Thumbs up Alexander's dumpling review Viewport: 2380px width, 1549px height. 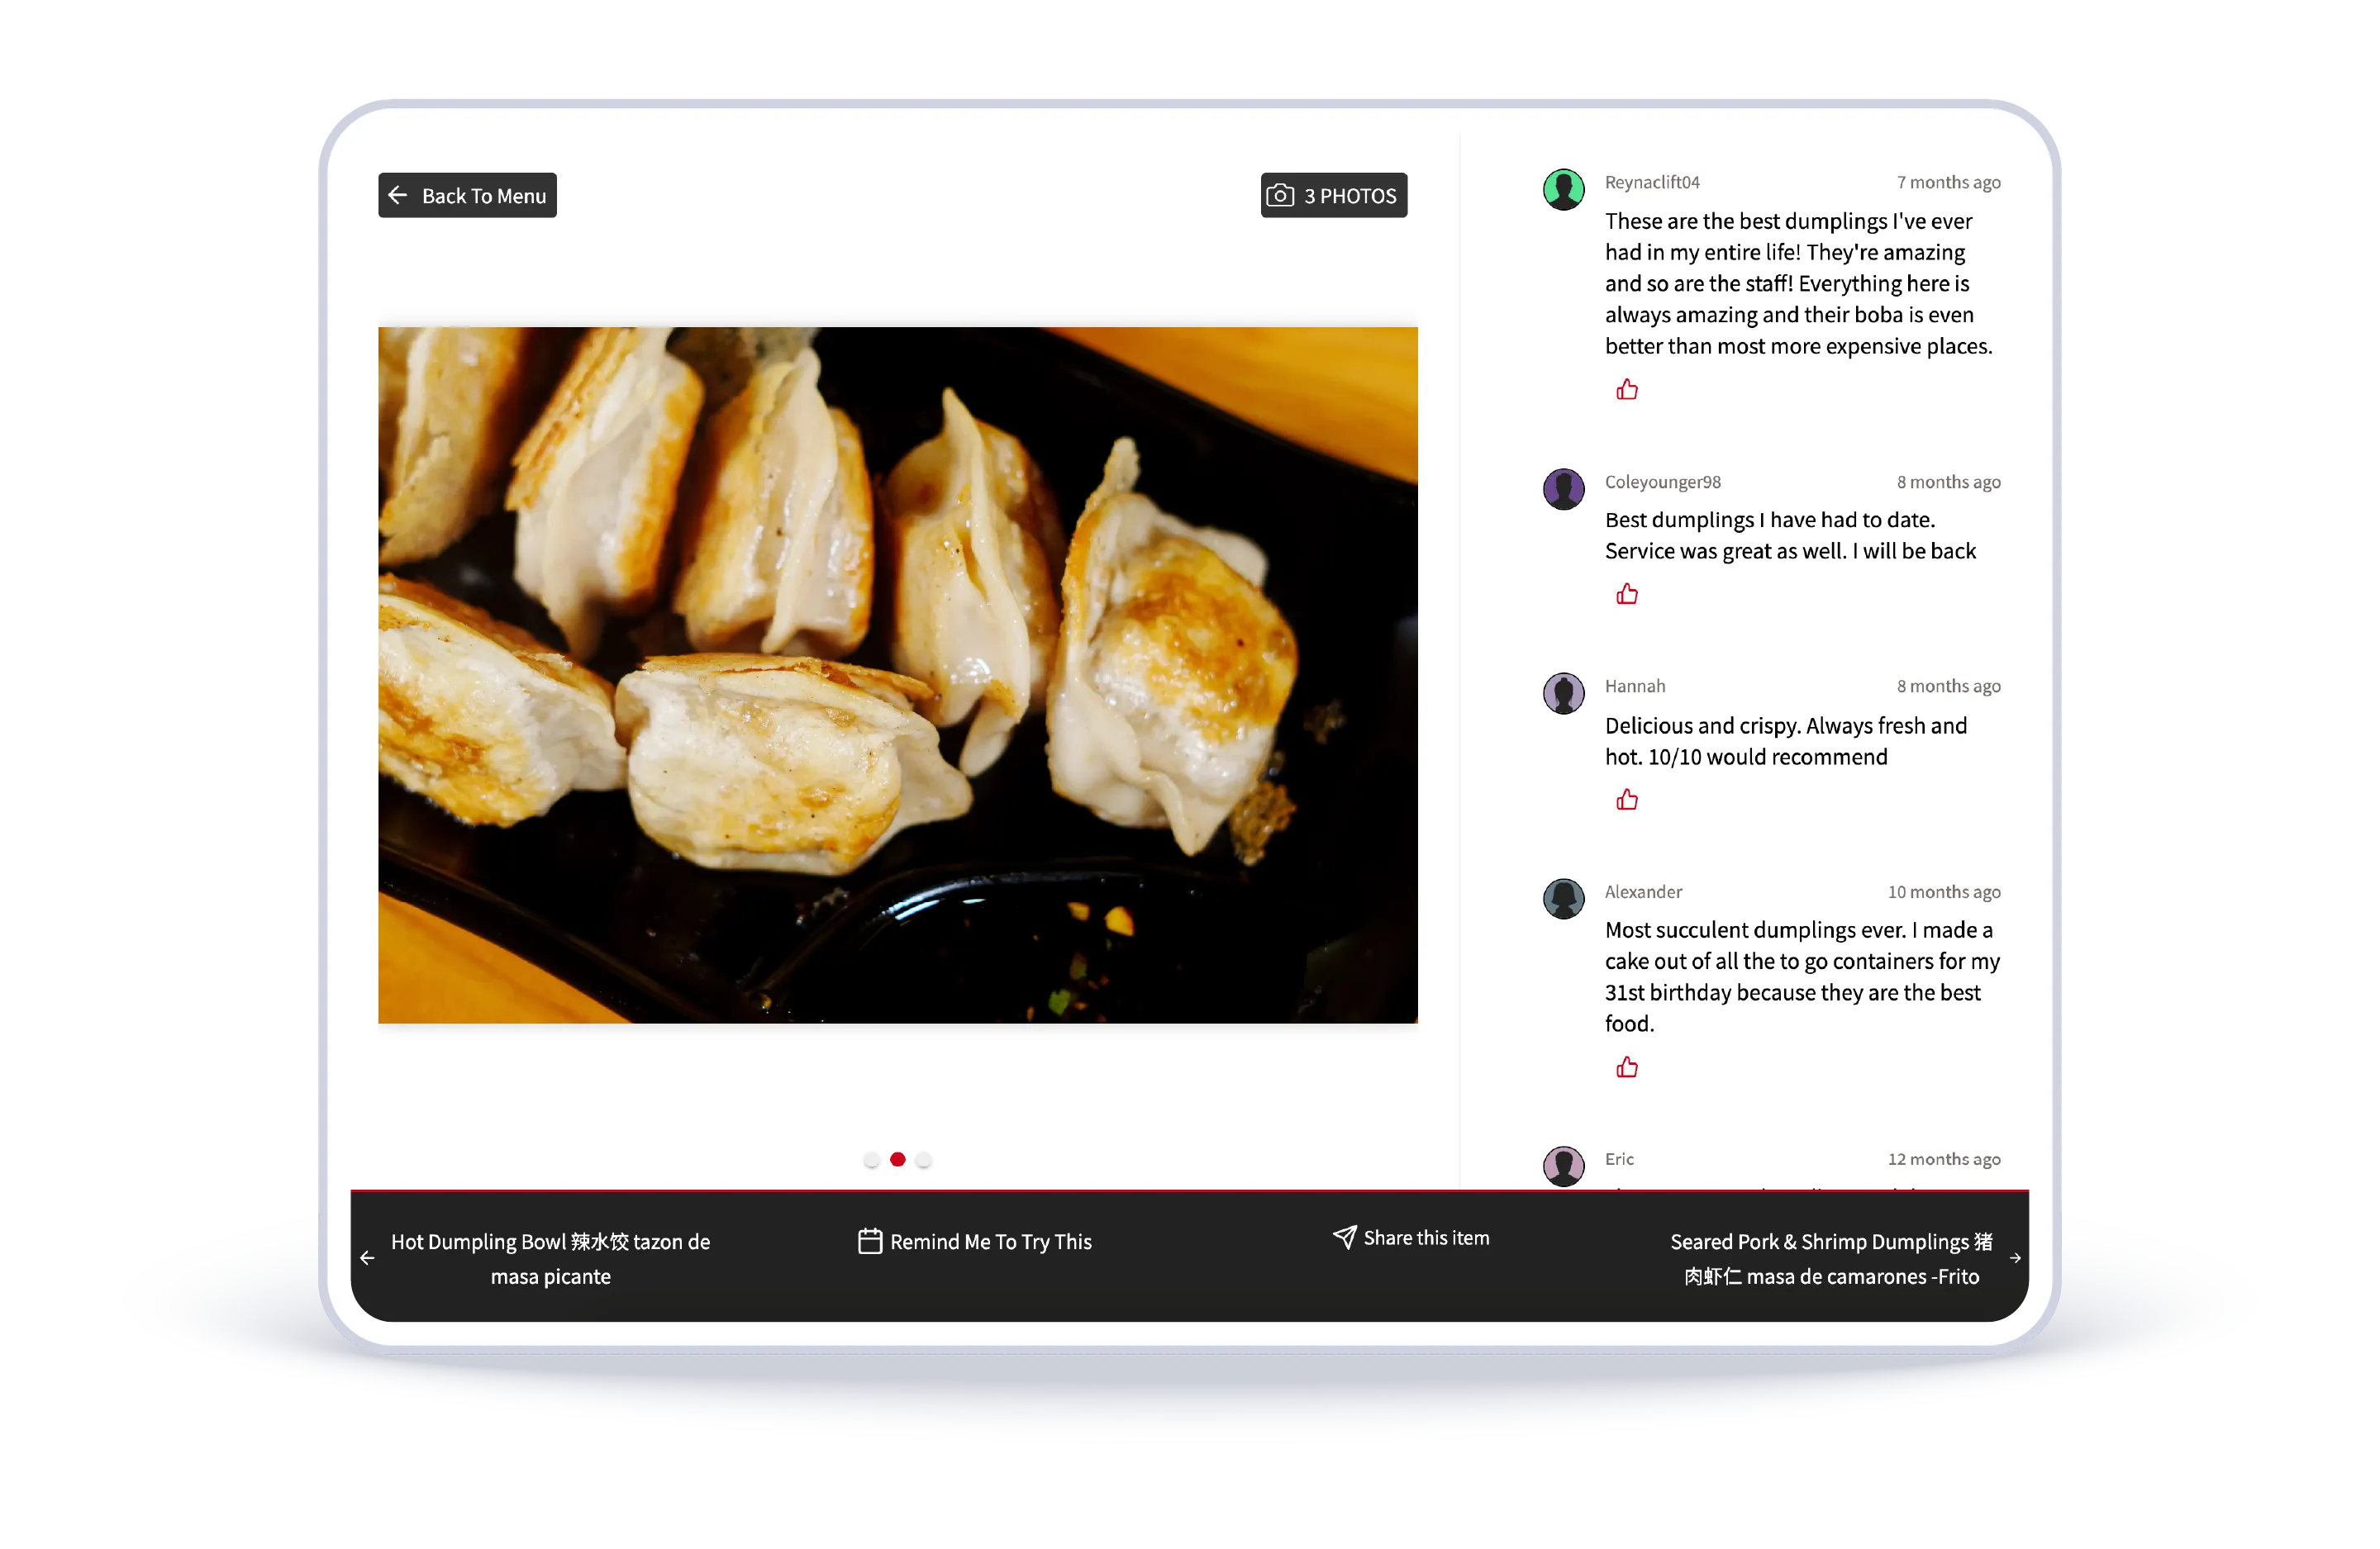tap(1627, 1067)
